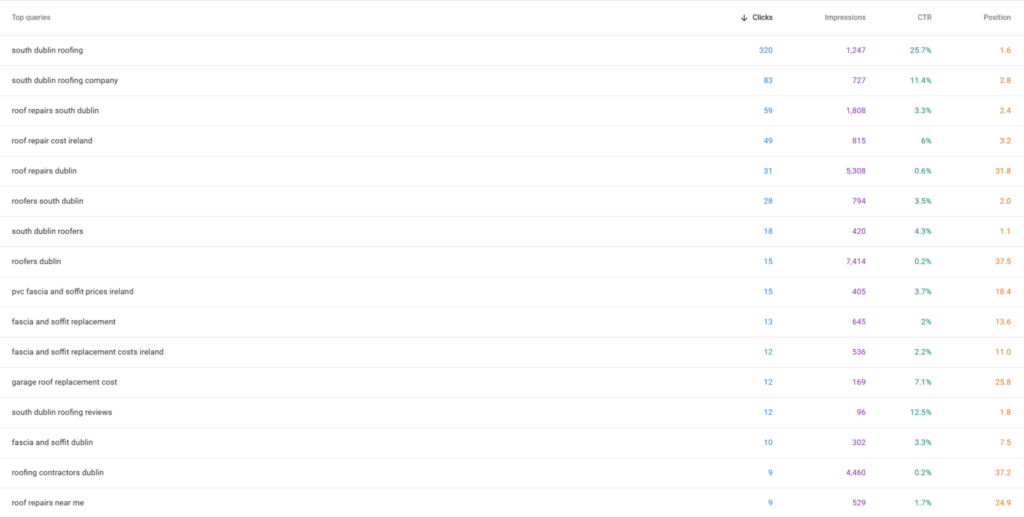The height and width of the screenshot is (517, 1024).
Task: Click the 12.5% CTR value
Action: click(921, 413)
